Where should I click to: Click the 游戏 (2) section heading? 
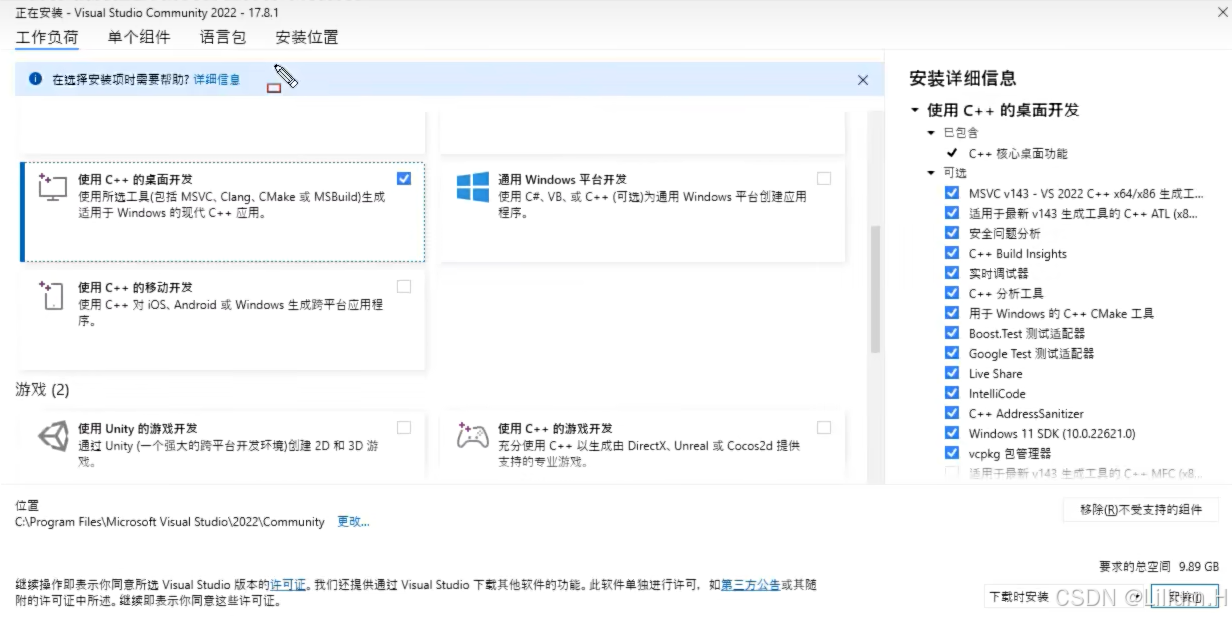(x=42, y=389)
